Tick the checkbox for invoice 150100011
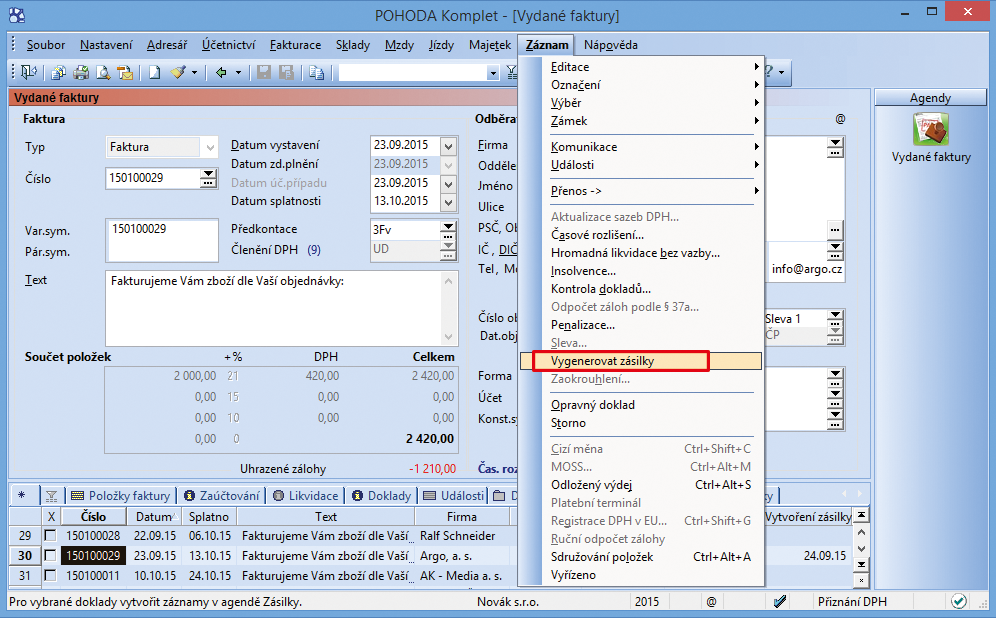The height and width of the screenshot is (618, 996). [50, 576]
